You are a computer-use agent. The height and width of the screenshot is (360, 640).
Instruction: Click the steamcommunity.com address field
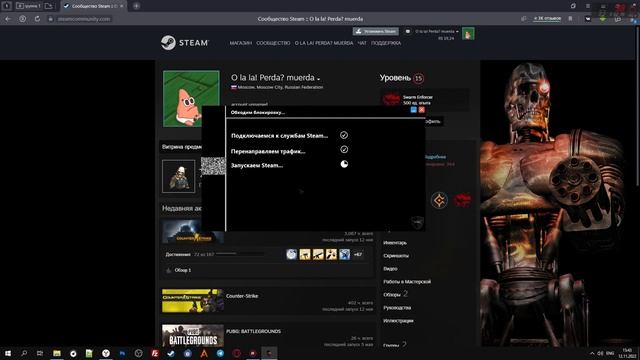pos(84,19)
